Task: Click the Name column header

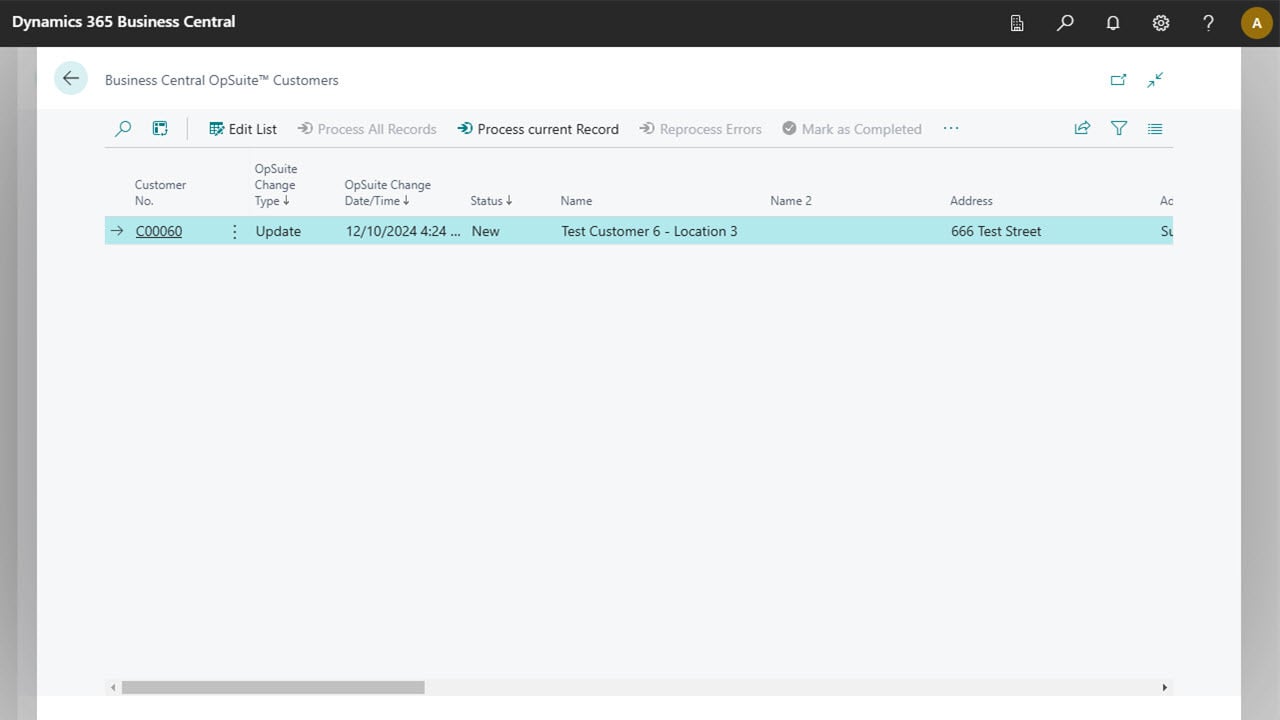Action: click(576, 201)
